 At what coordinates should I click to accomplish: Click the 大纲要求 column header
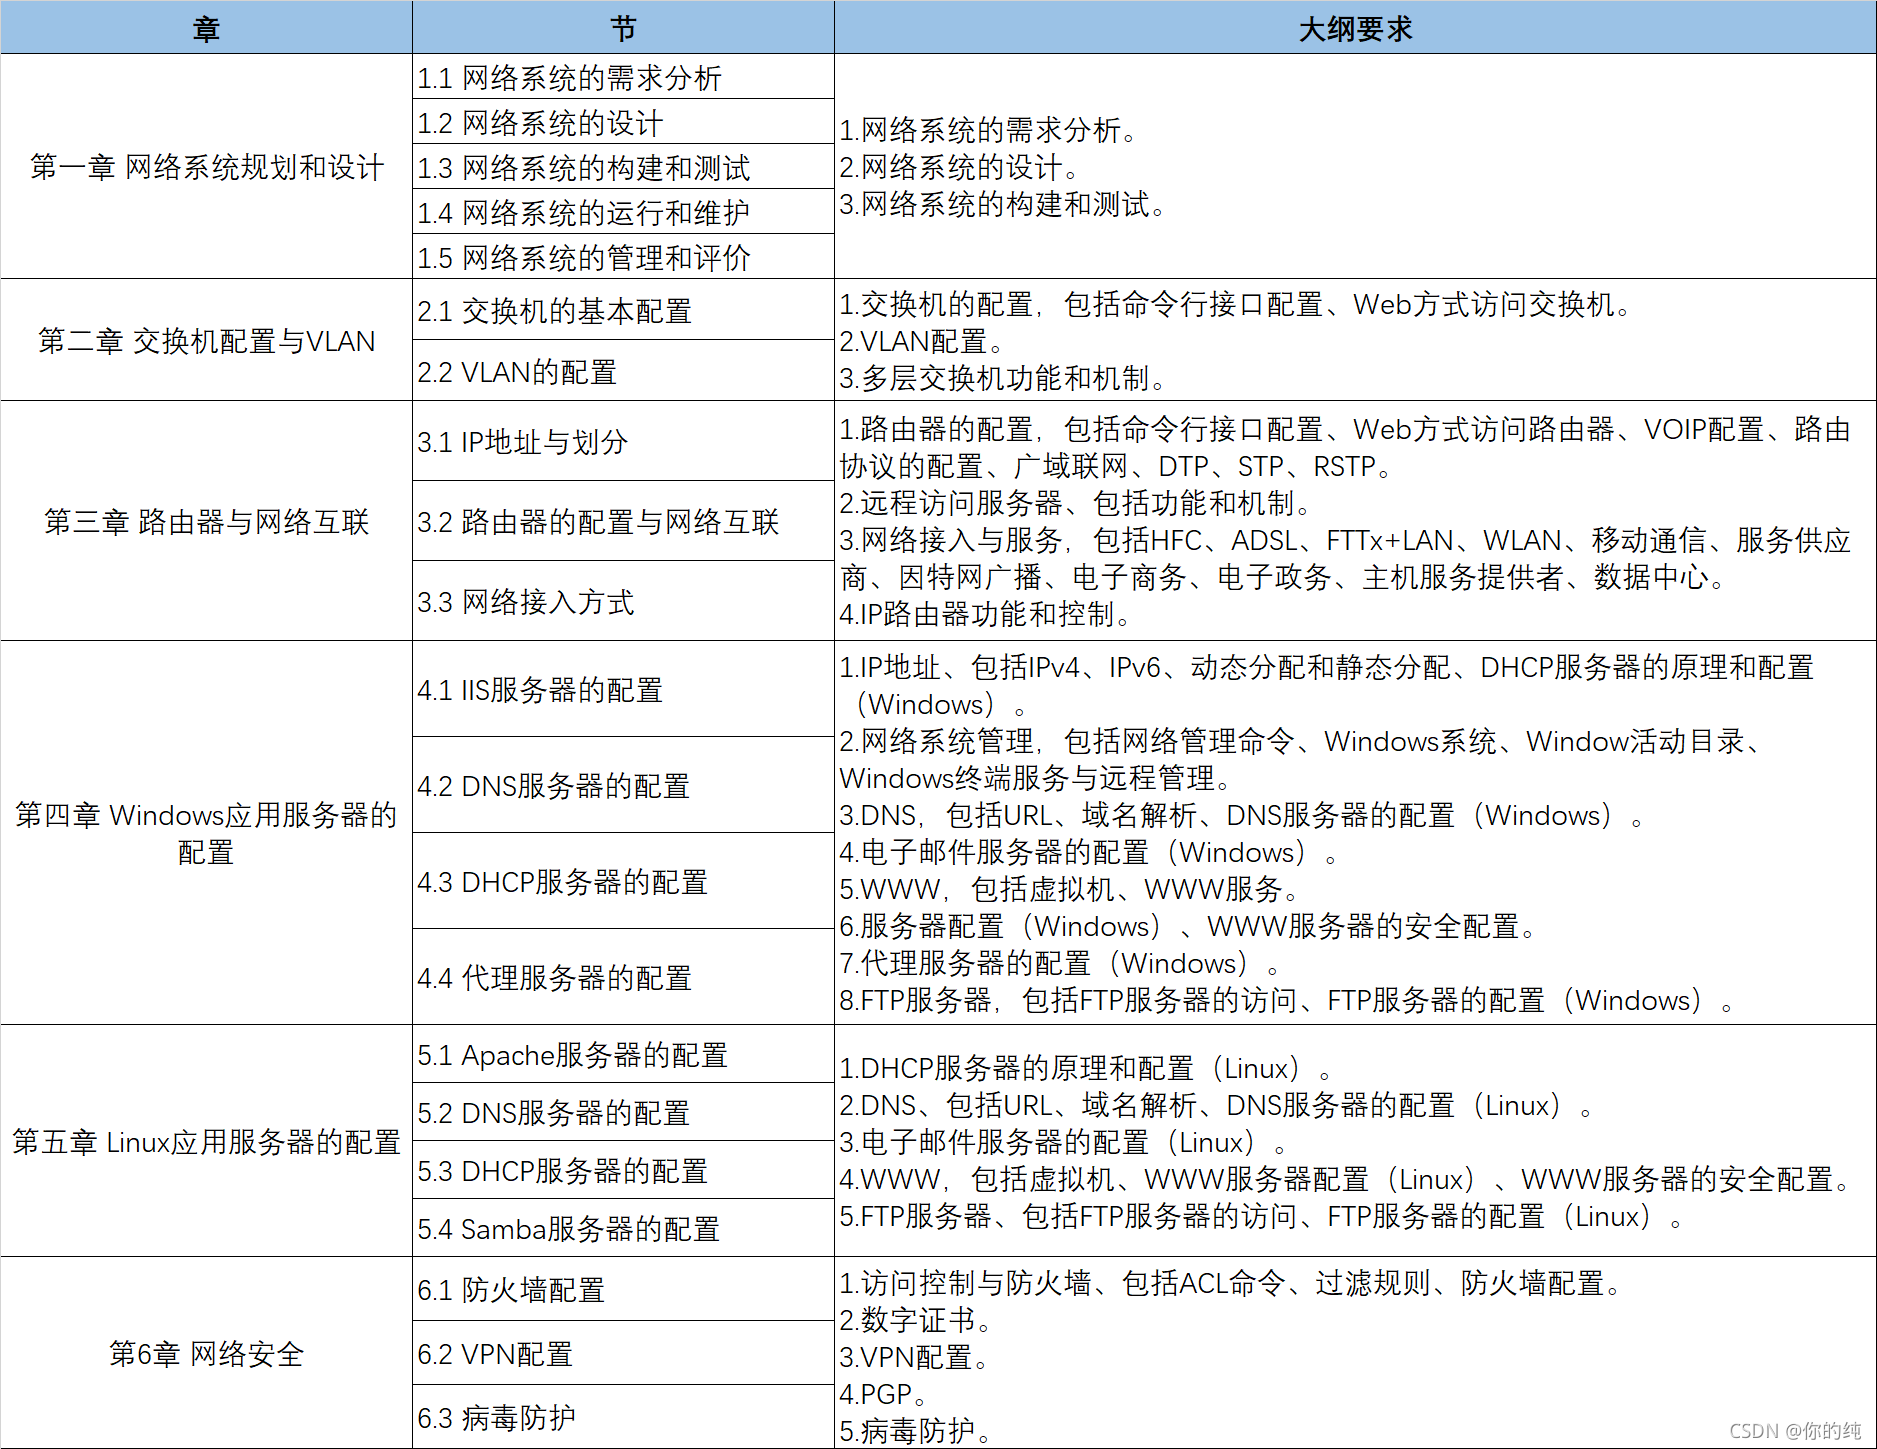tap(1355, 27)
